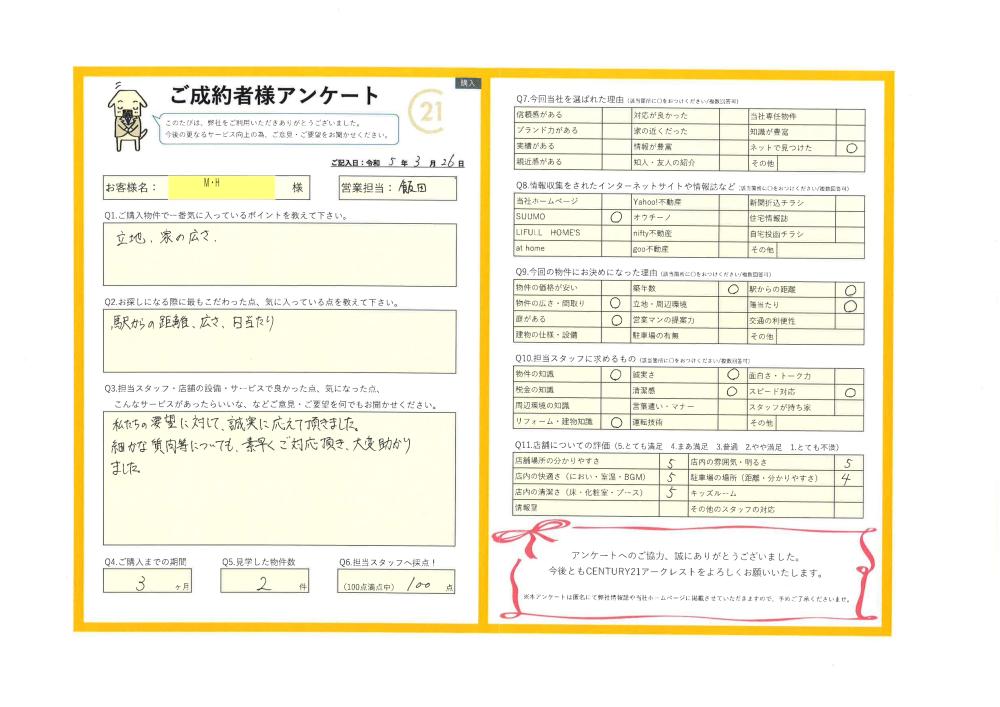This screenshot has width=1000, height=707.
Task: Click the Q6 score box showing 100
Action: coord(396,581)
